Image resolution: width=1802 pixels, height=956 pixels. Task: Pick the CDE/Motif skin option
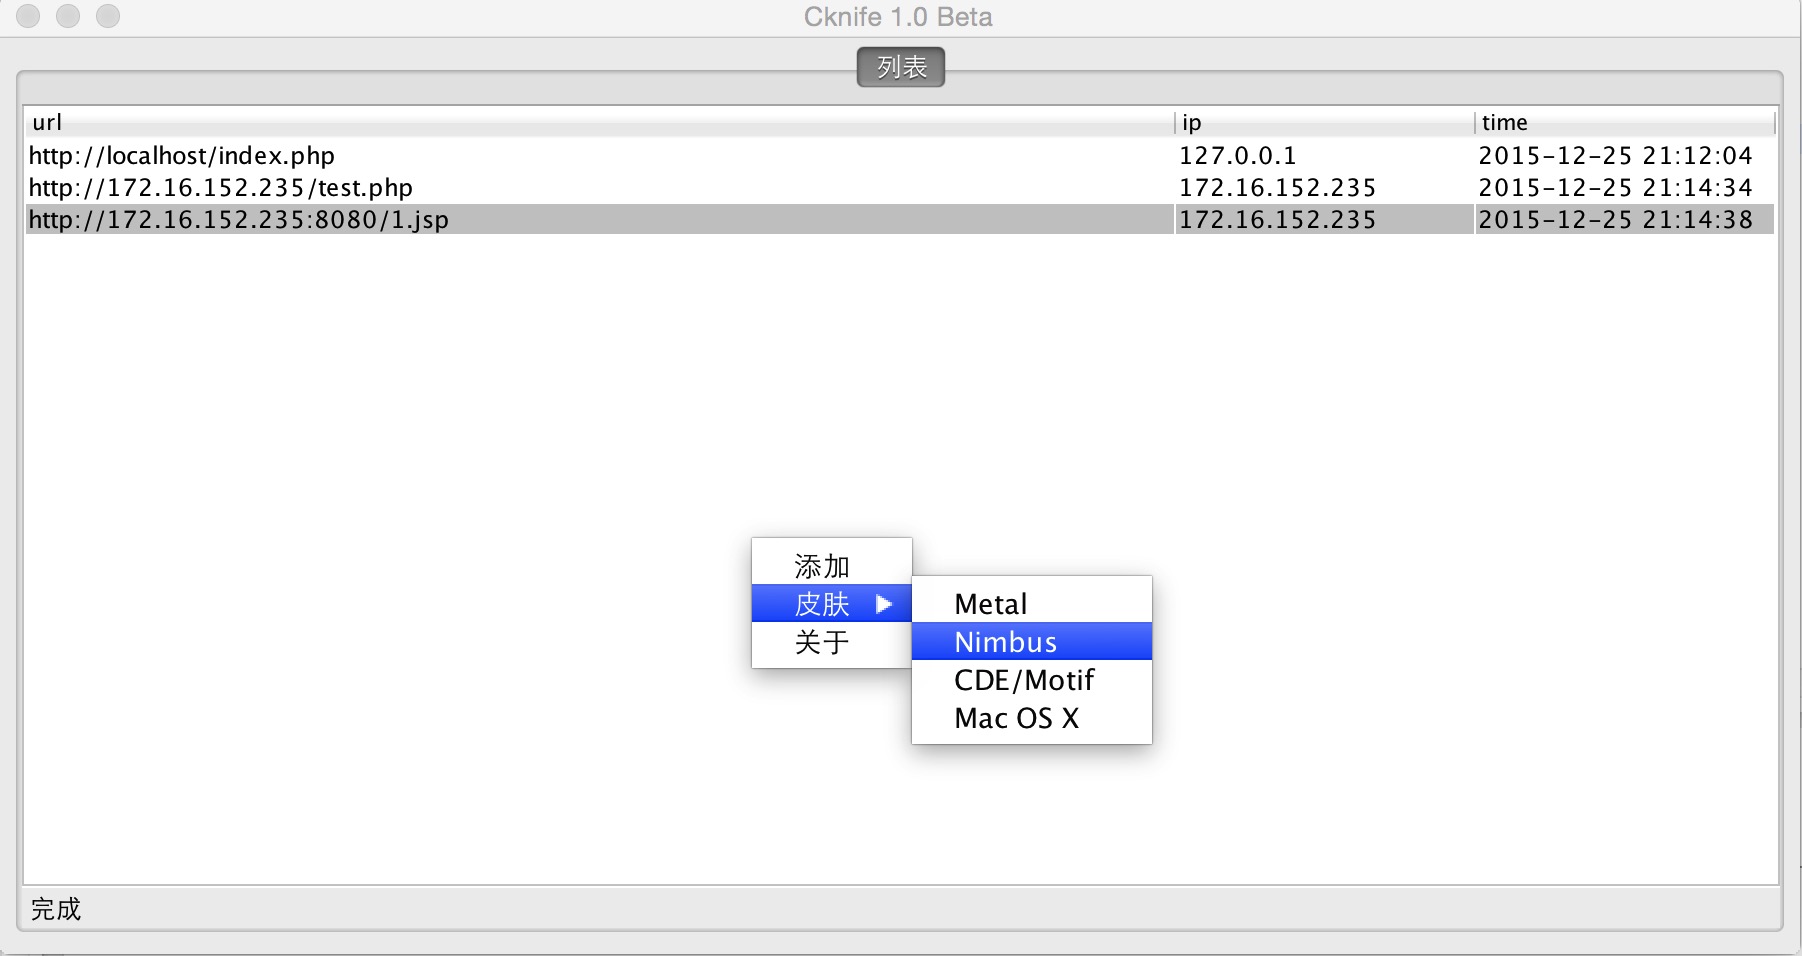point(1024,680)
